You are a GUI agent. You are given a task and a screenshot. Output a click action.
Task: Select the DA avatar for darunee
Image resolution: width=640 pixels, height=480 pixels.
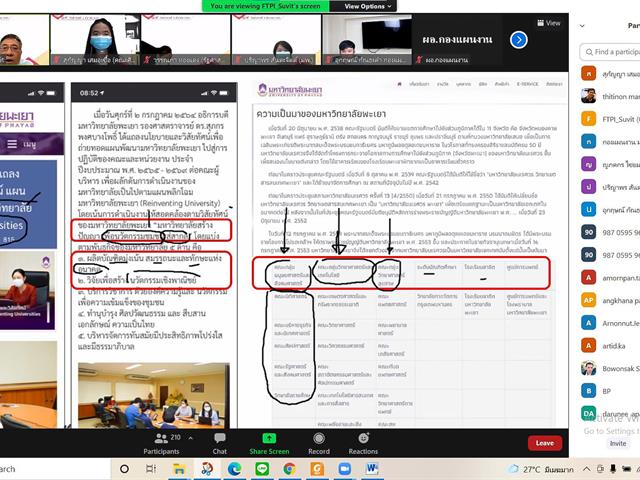tap(588, 413)
